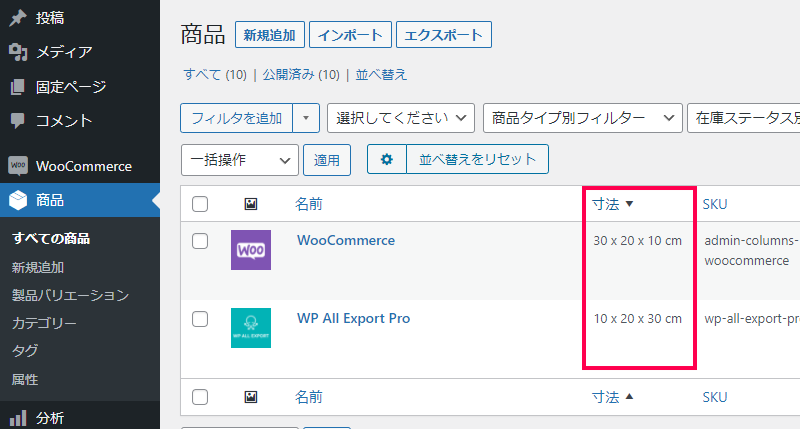
Task: Click the 適用 apply button
Action: pos(327,160)
